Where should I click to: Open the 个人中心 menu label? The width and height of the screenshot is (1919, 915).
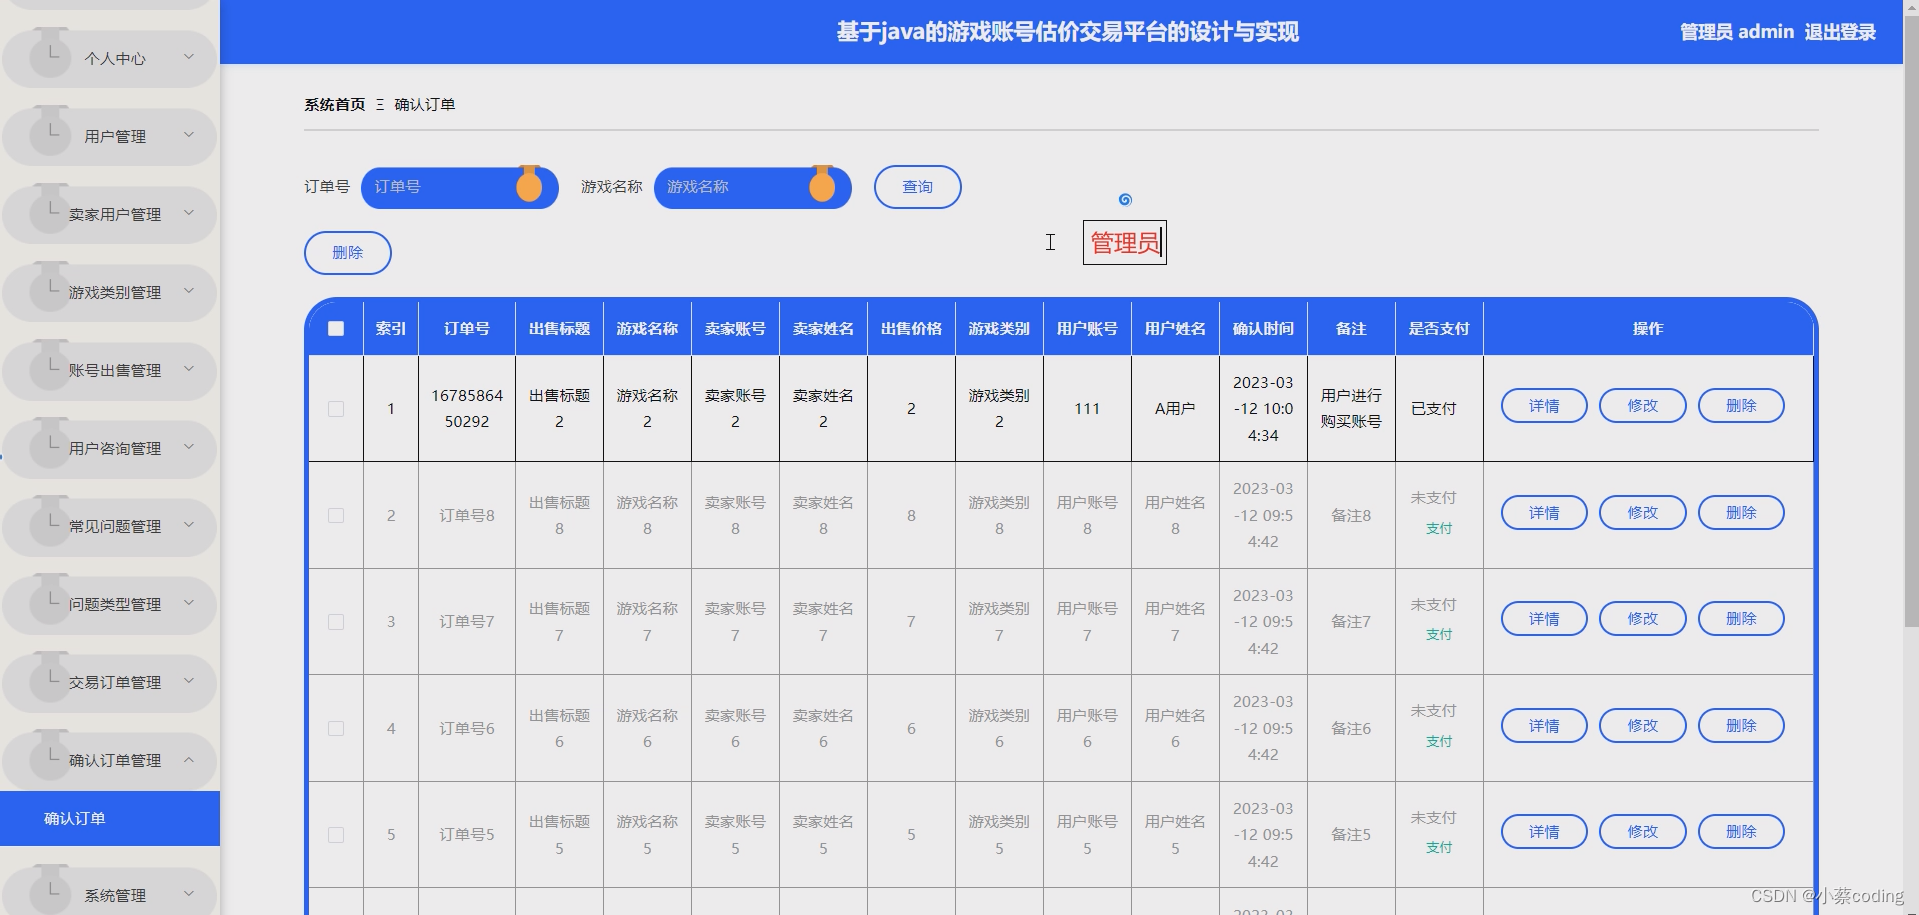[115, 58]
